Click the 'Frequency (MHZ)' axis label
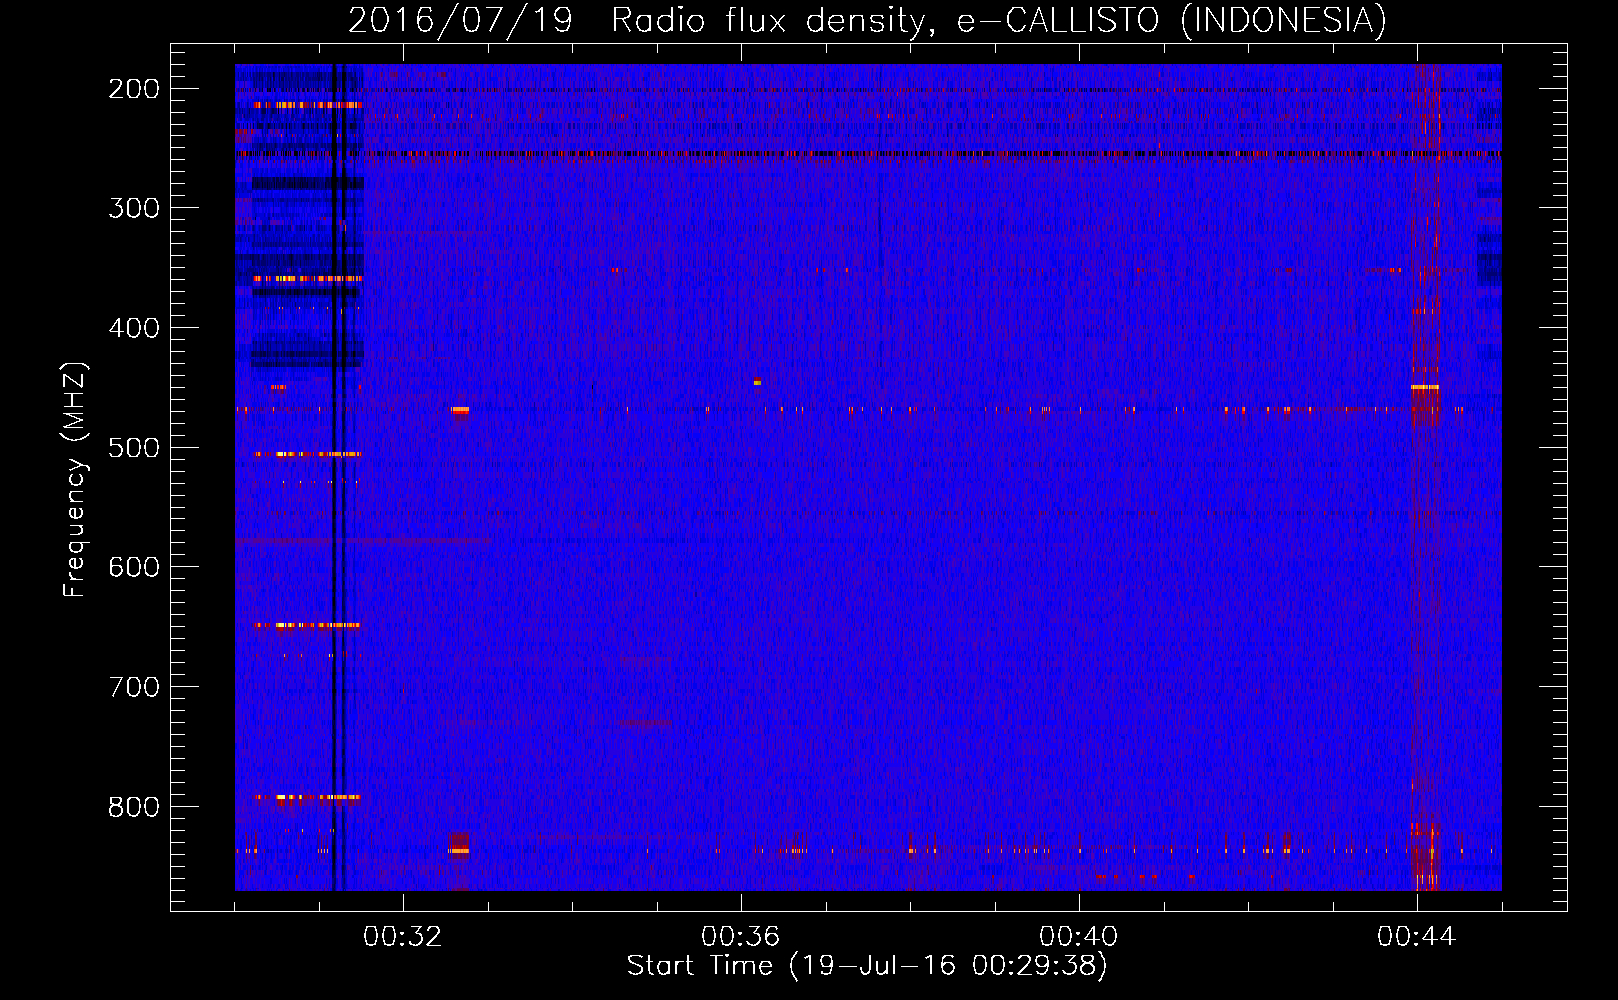The image size is (1618, 1000). (x=74, y=479)
